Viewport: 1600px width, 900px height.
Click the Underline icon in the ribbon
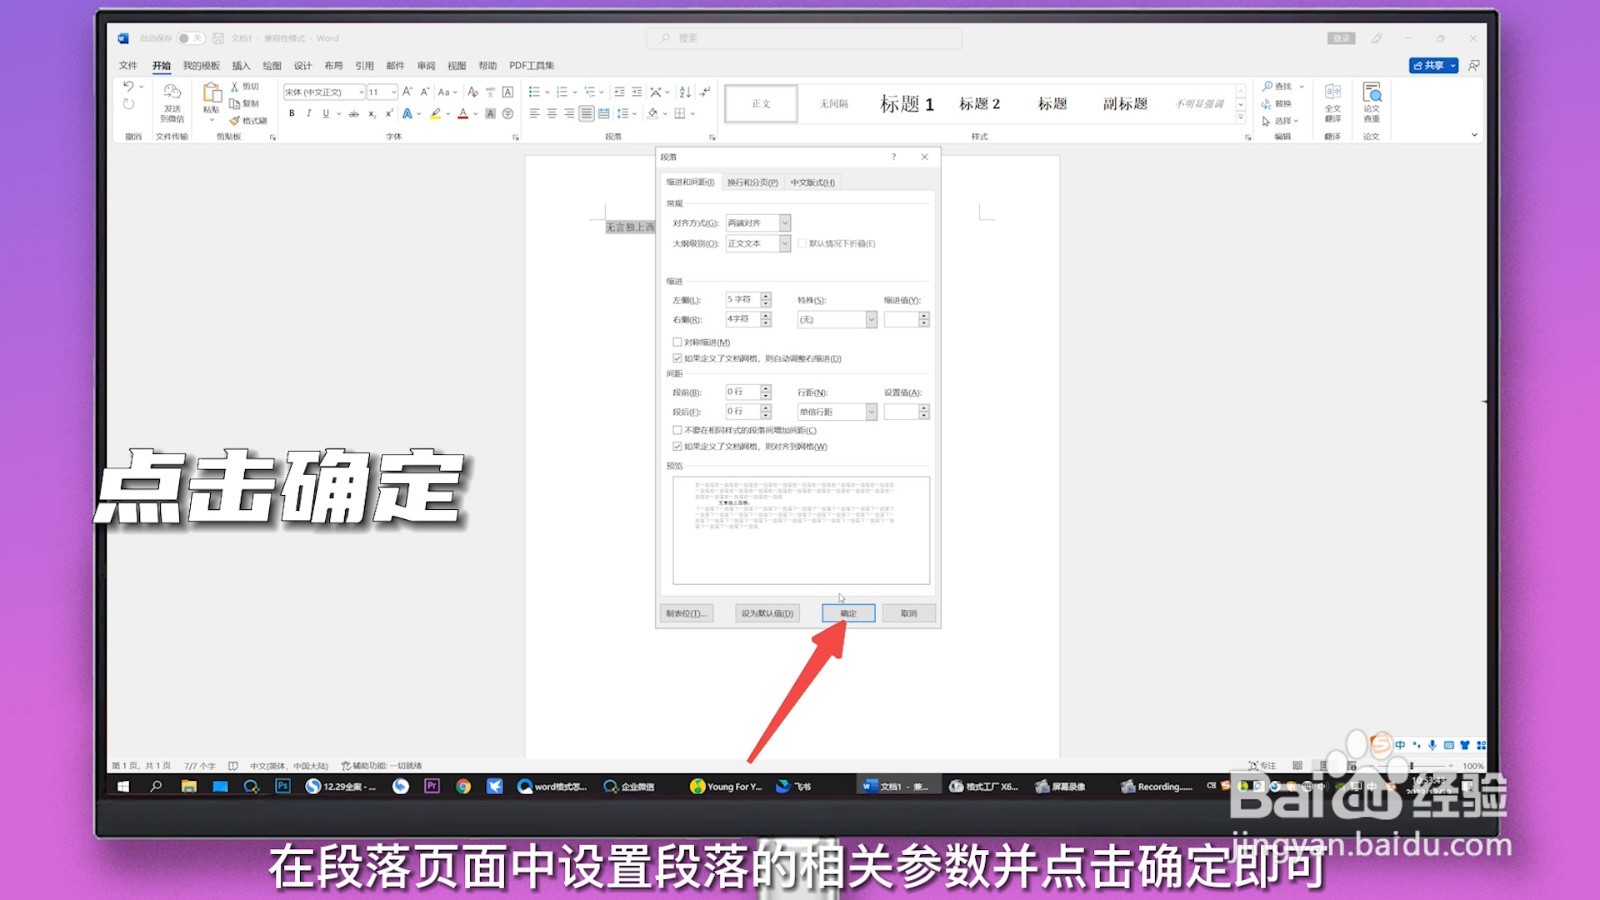[x=325, y=114]
